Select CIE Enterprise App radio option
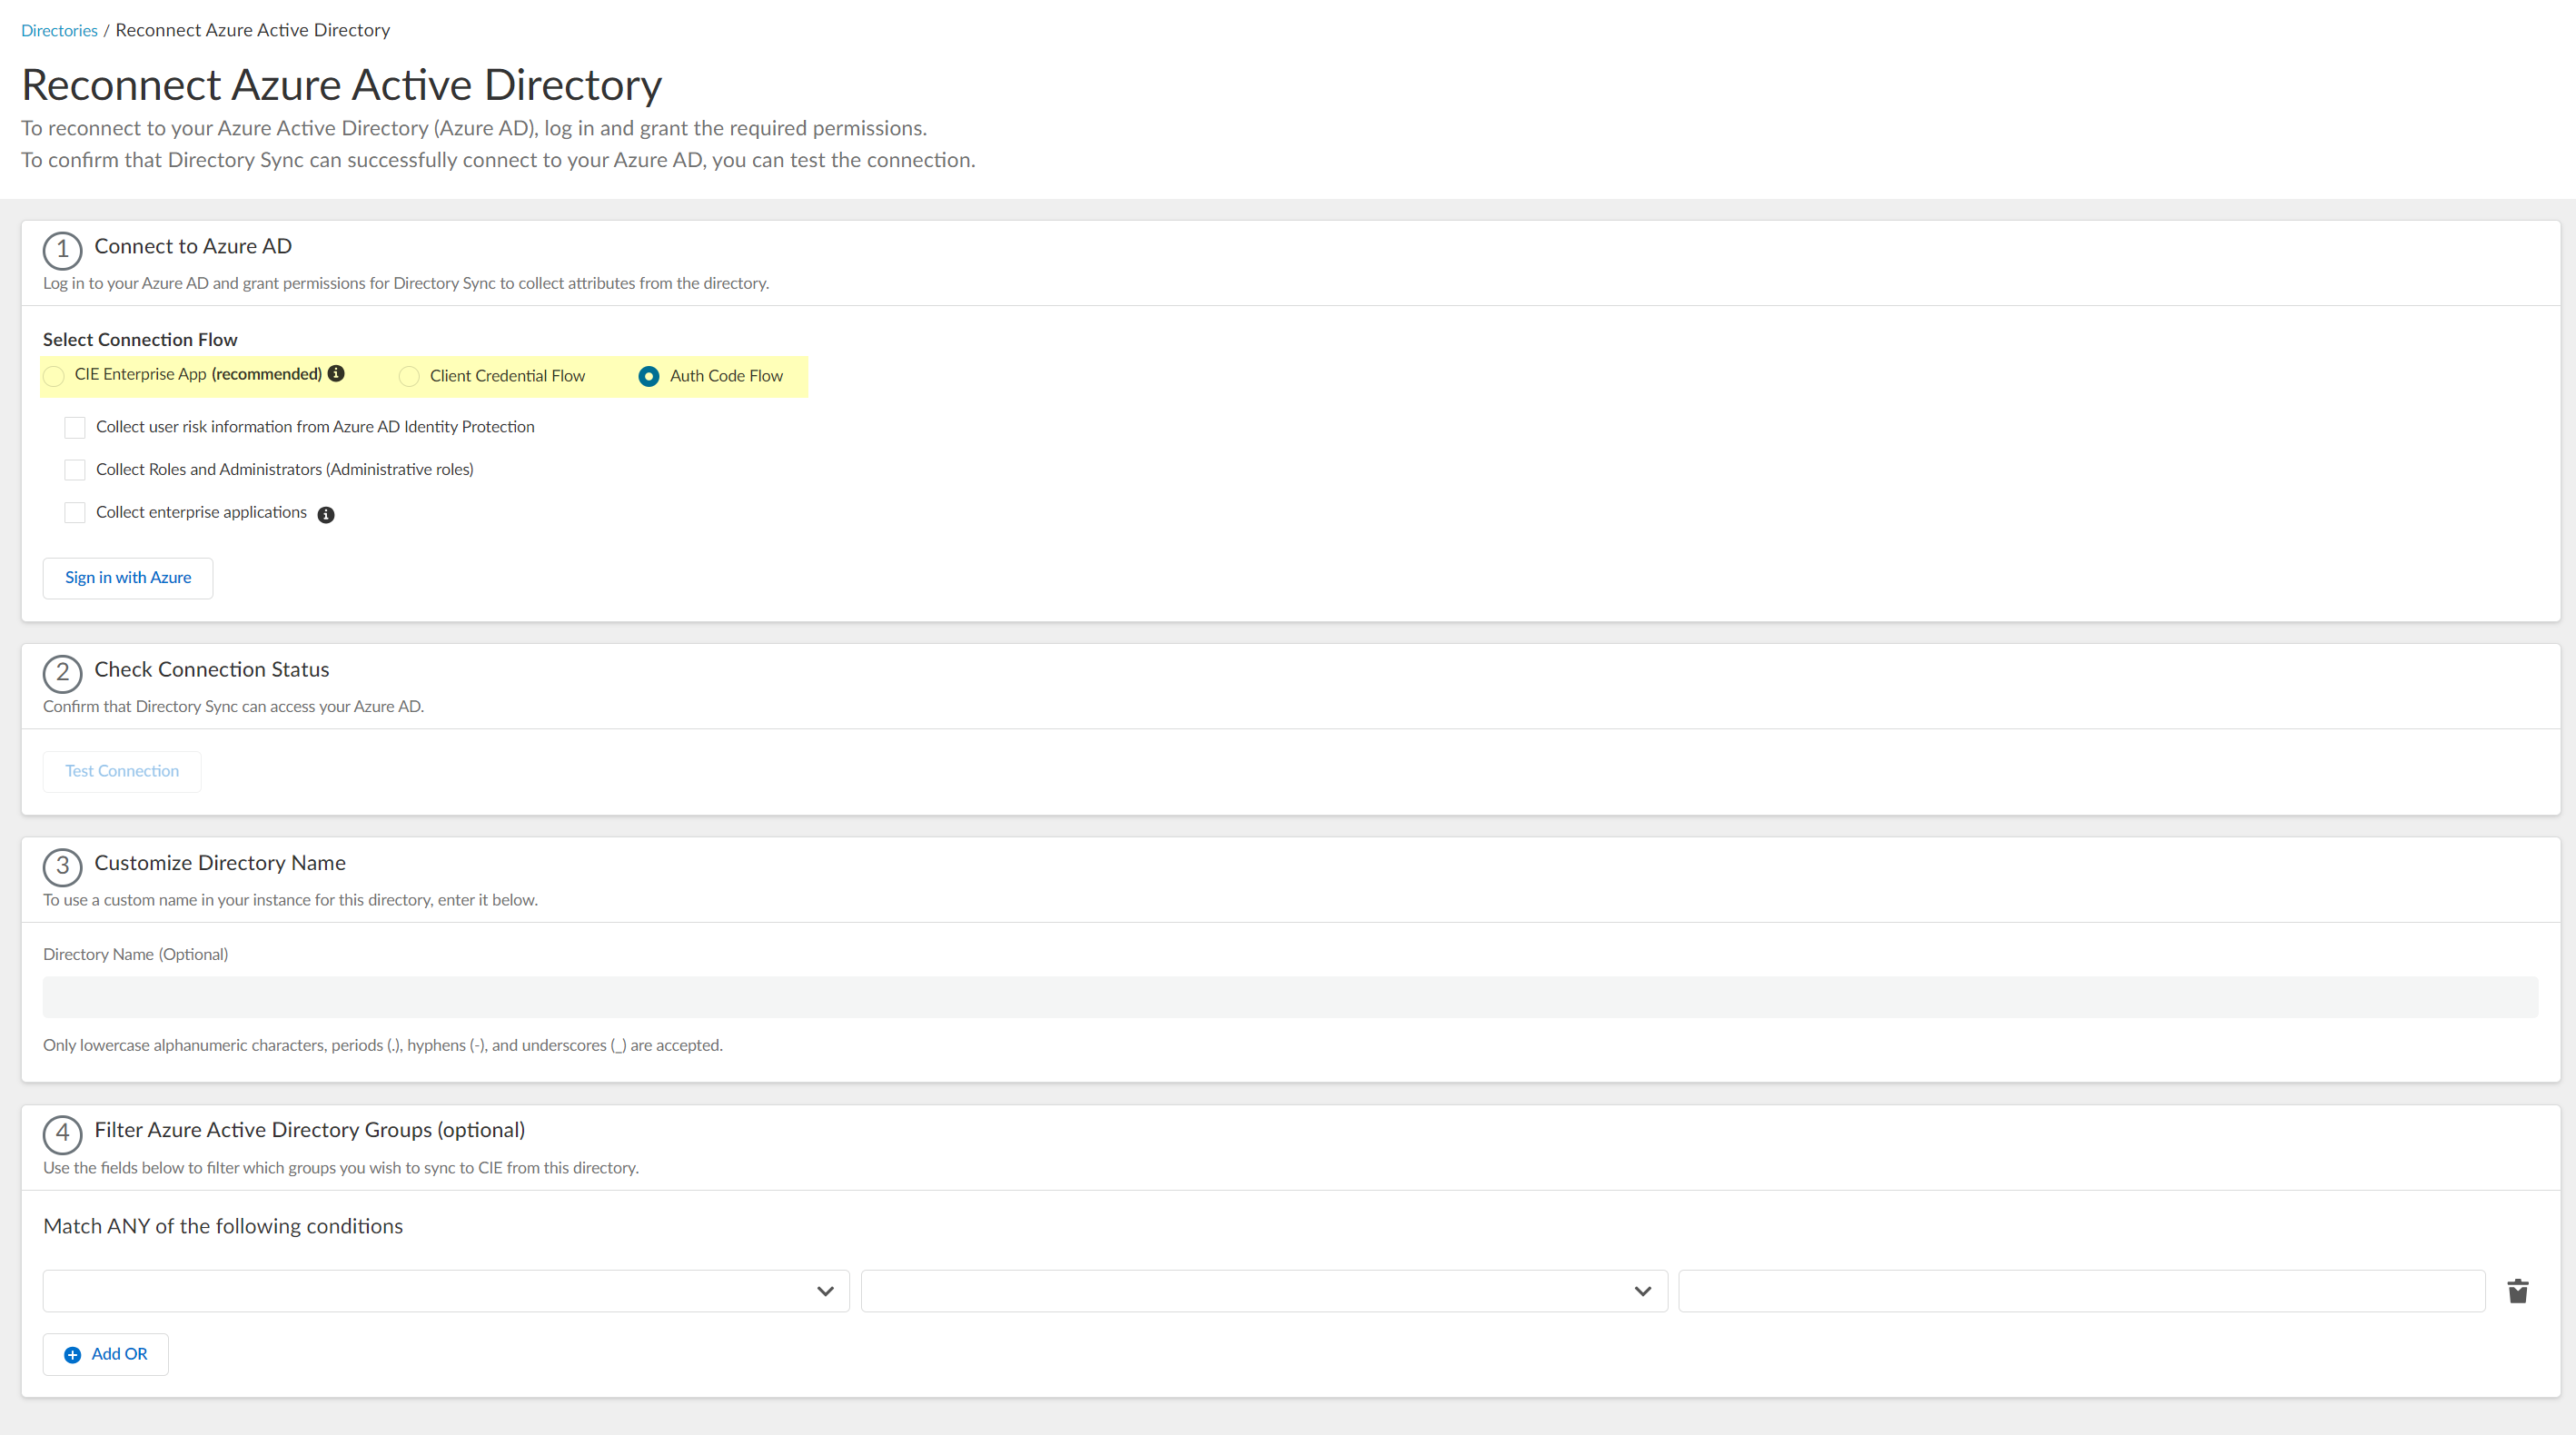2576x1435 pixels. point(54,376)
